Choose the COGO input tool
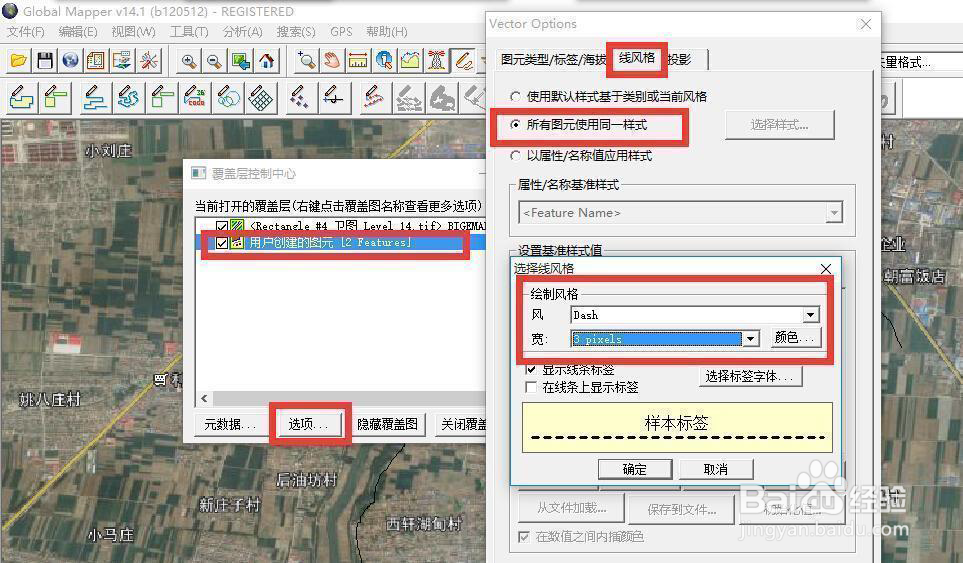 [x=195, y=98]
